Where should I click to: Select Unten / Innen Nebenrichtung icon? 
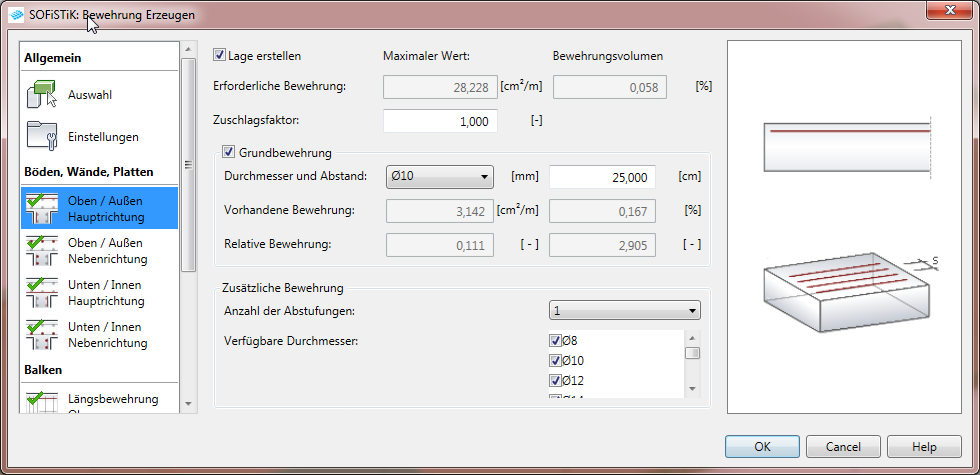pyautogui.click(x=41, y=334)
